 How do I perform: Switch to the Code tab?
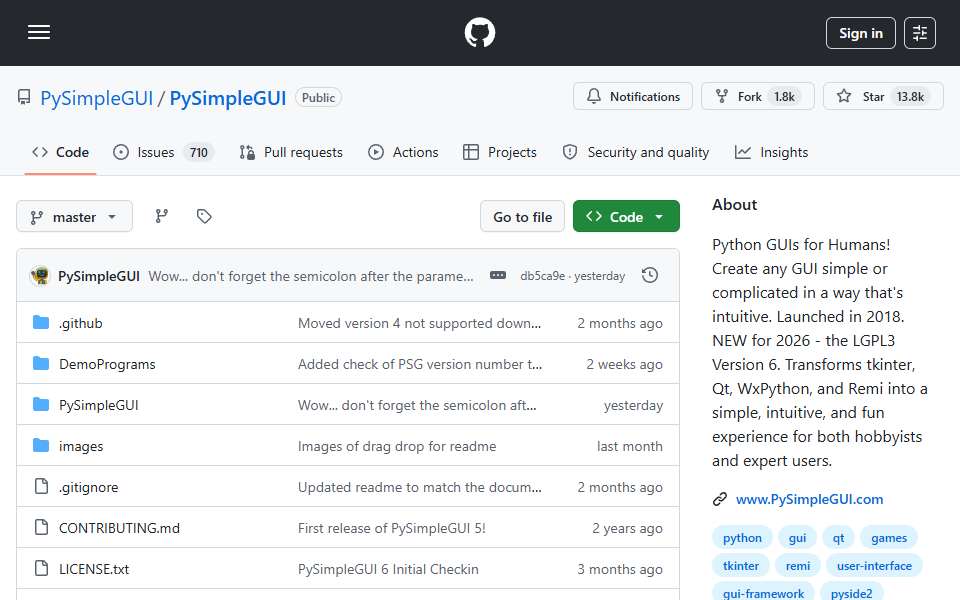point(60,152)
